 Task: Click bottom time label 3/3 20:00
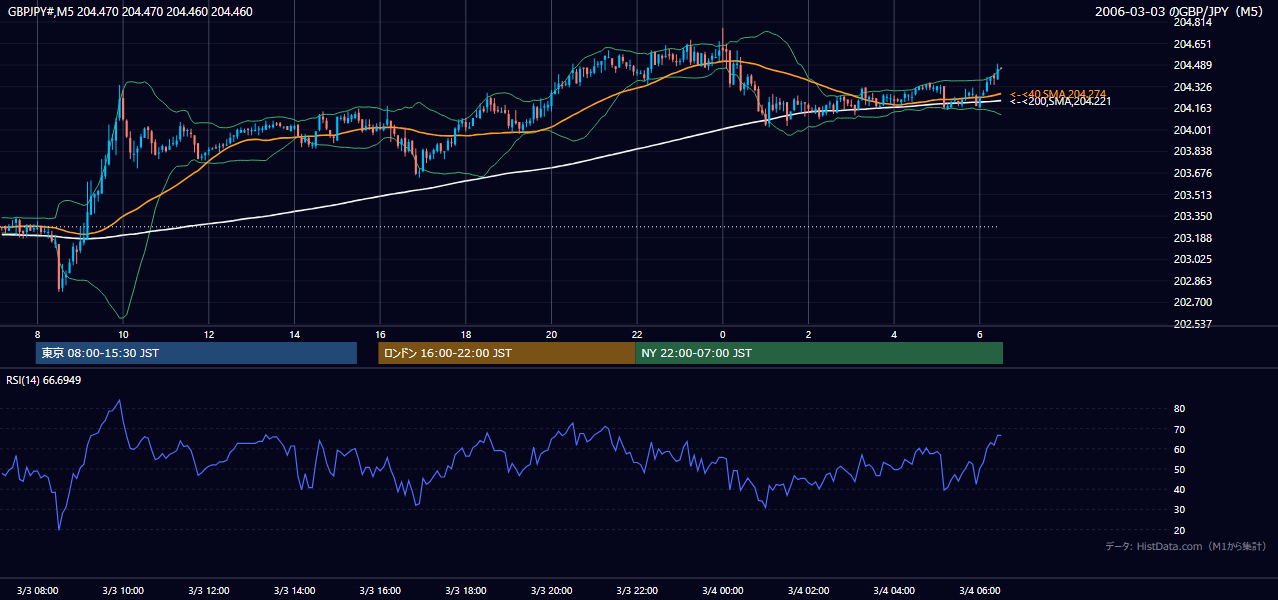pyautogui.click(x=551, y=590)
